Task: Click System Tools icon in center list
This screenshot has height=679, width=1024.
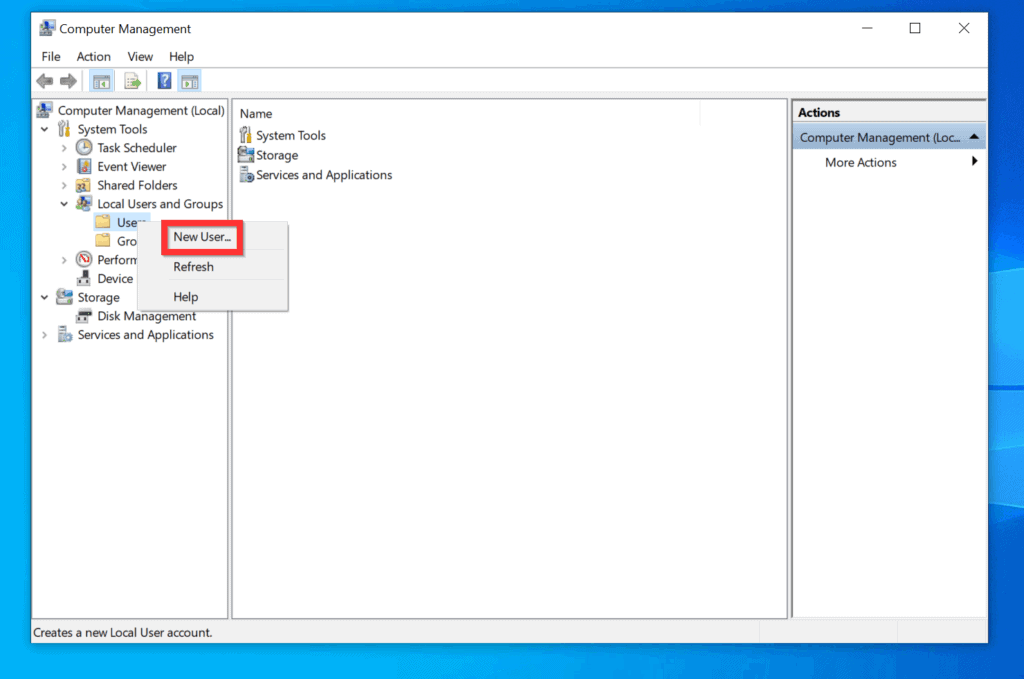Action: pos(246,135)
